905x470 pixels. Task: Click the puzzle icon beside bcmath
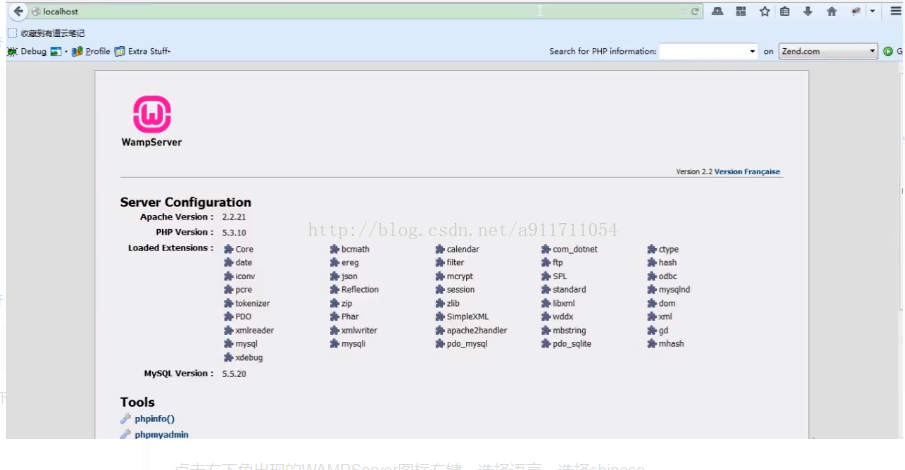[334, 249]
